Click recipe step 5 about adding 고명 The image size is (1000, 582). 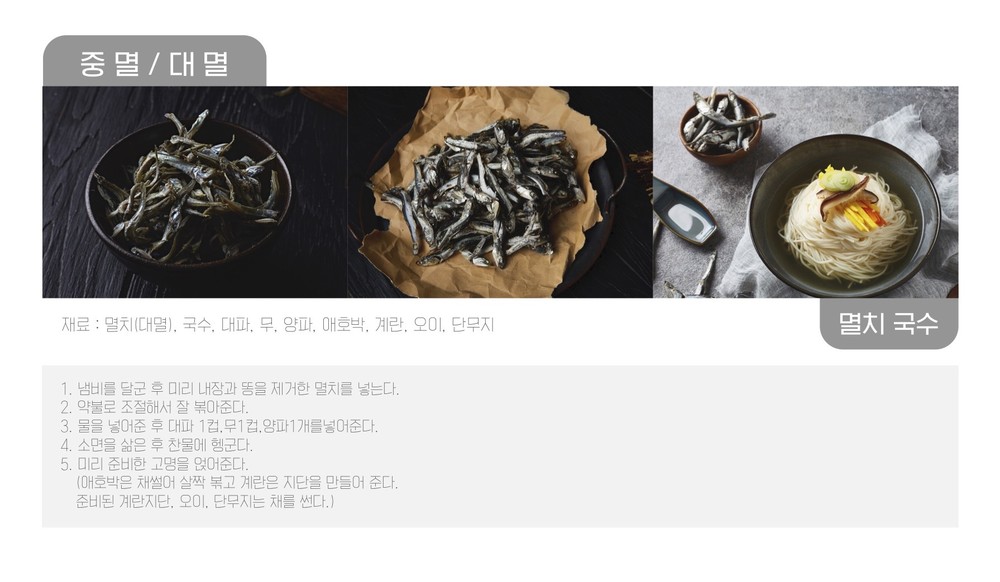[154, 464]
